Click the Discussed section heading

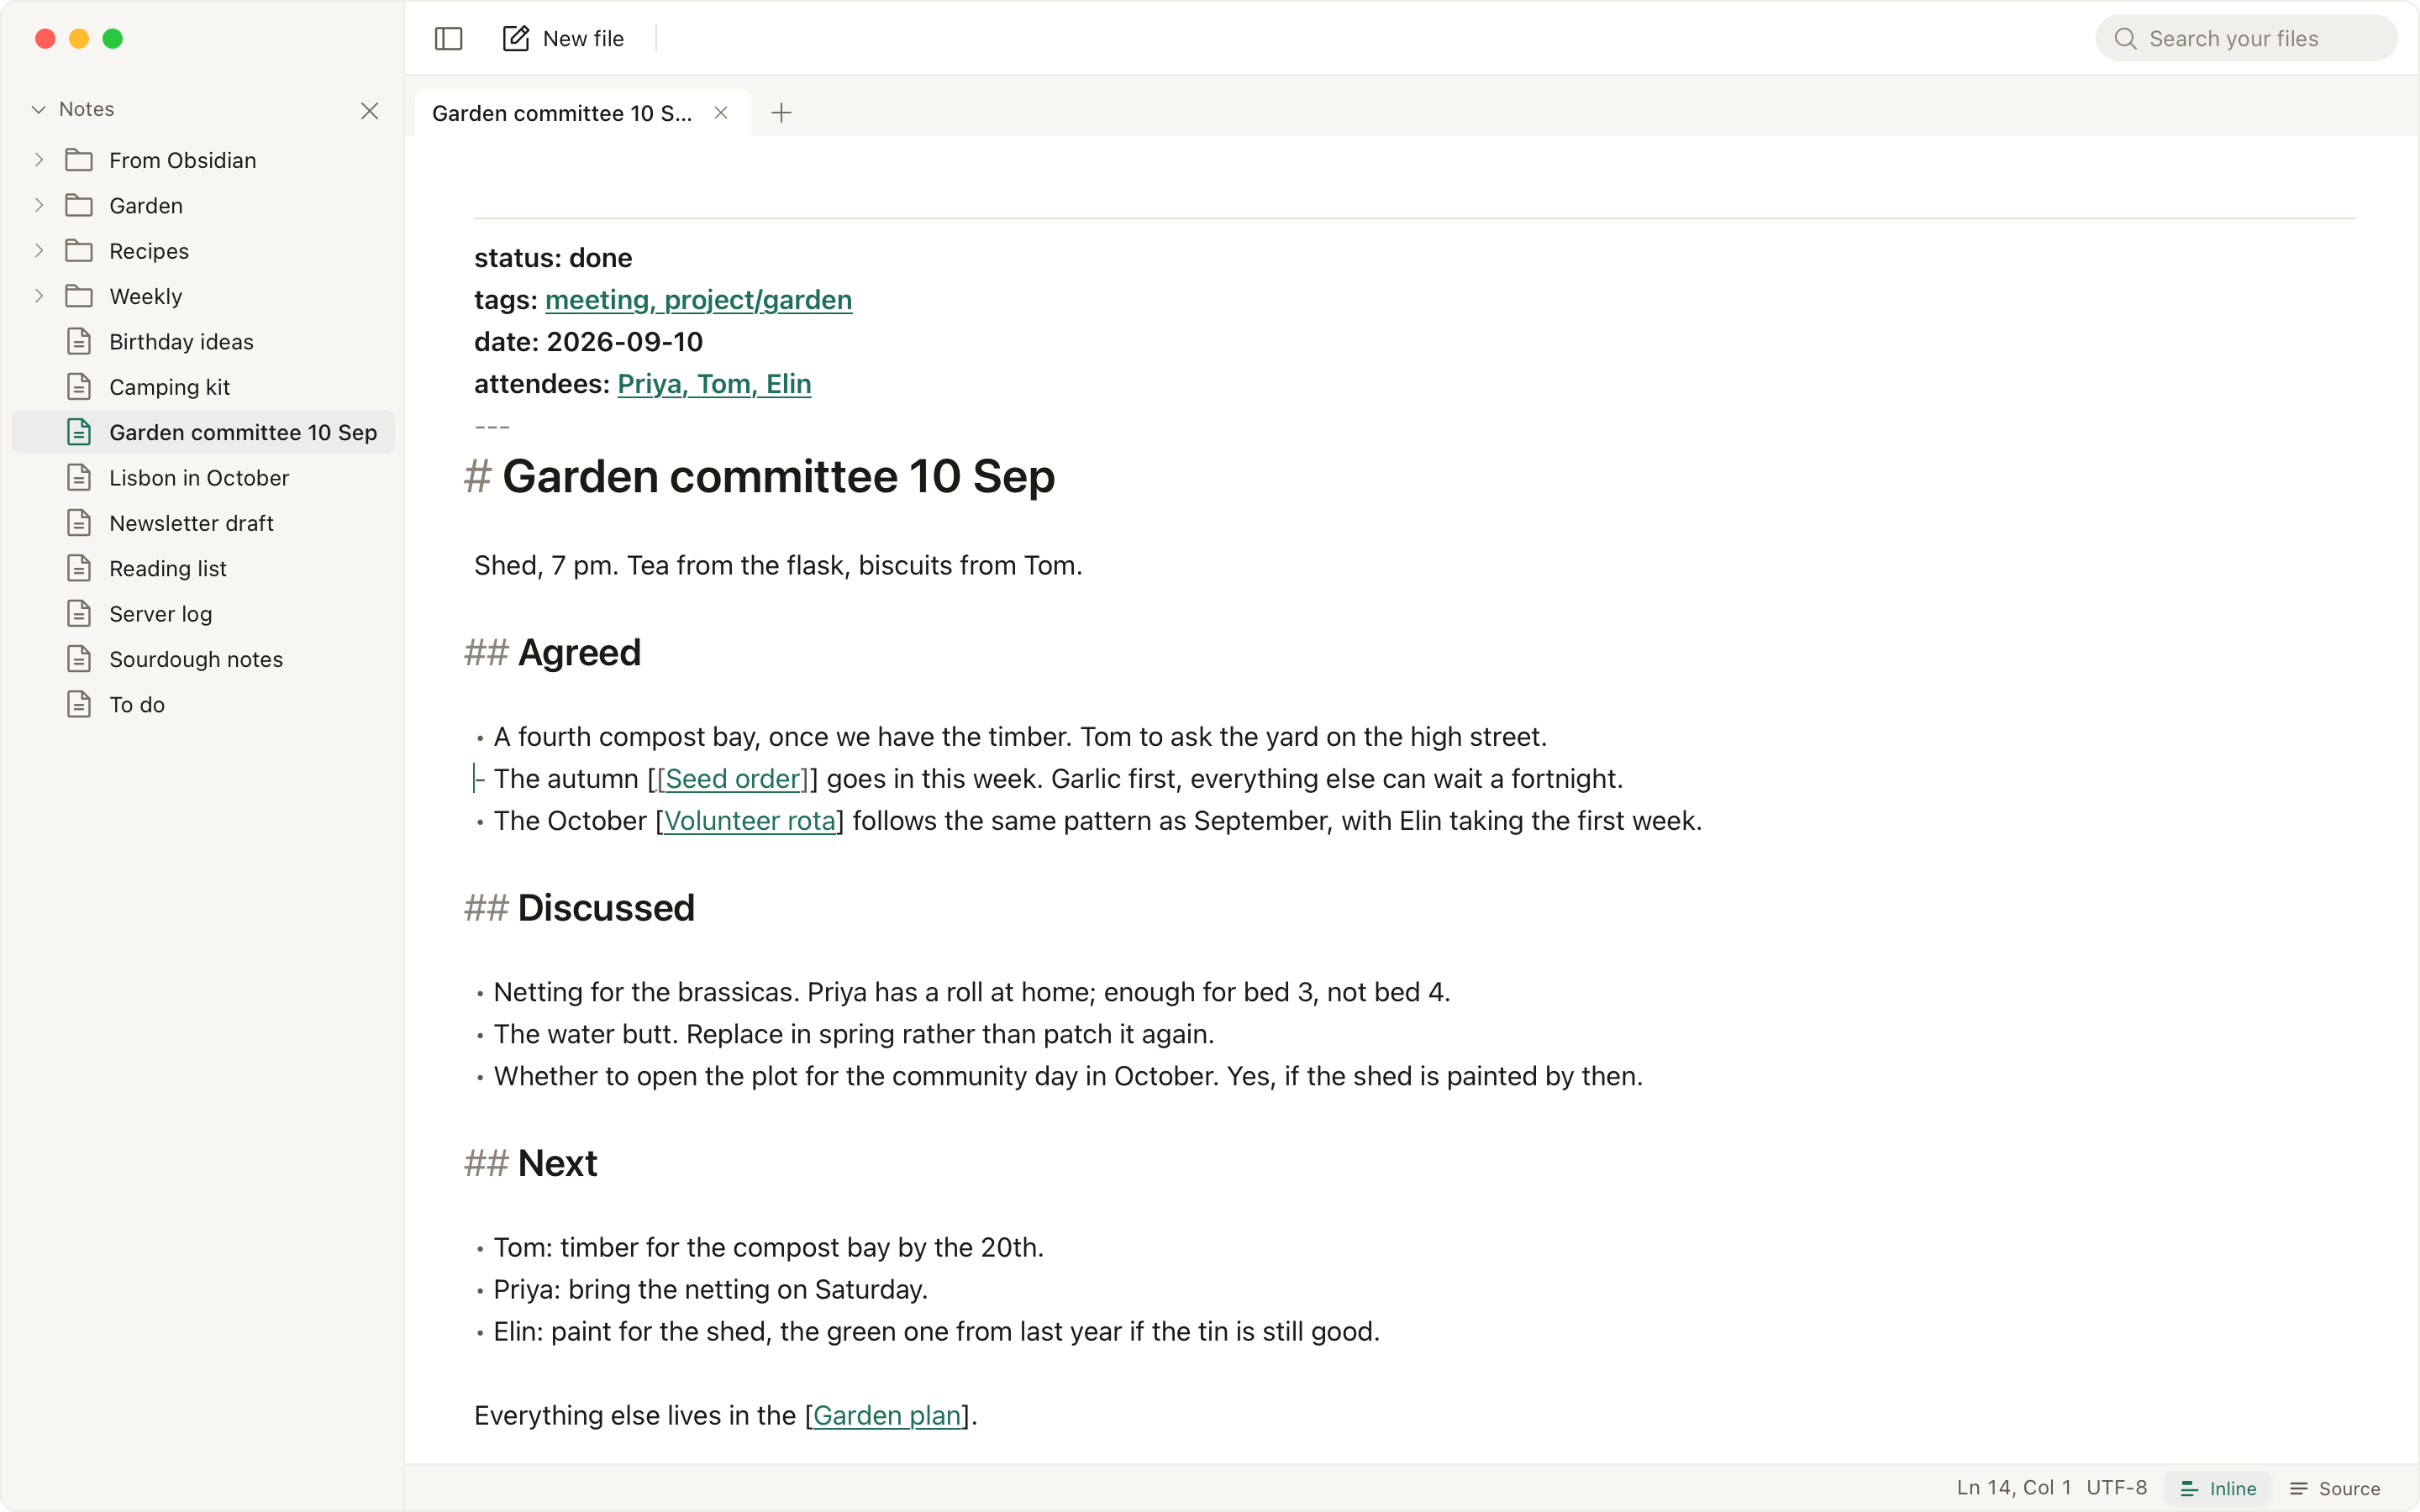pyautogui.click(x=606, y=907)
